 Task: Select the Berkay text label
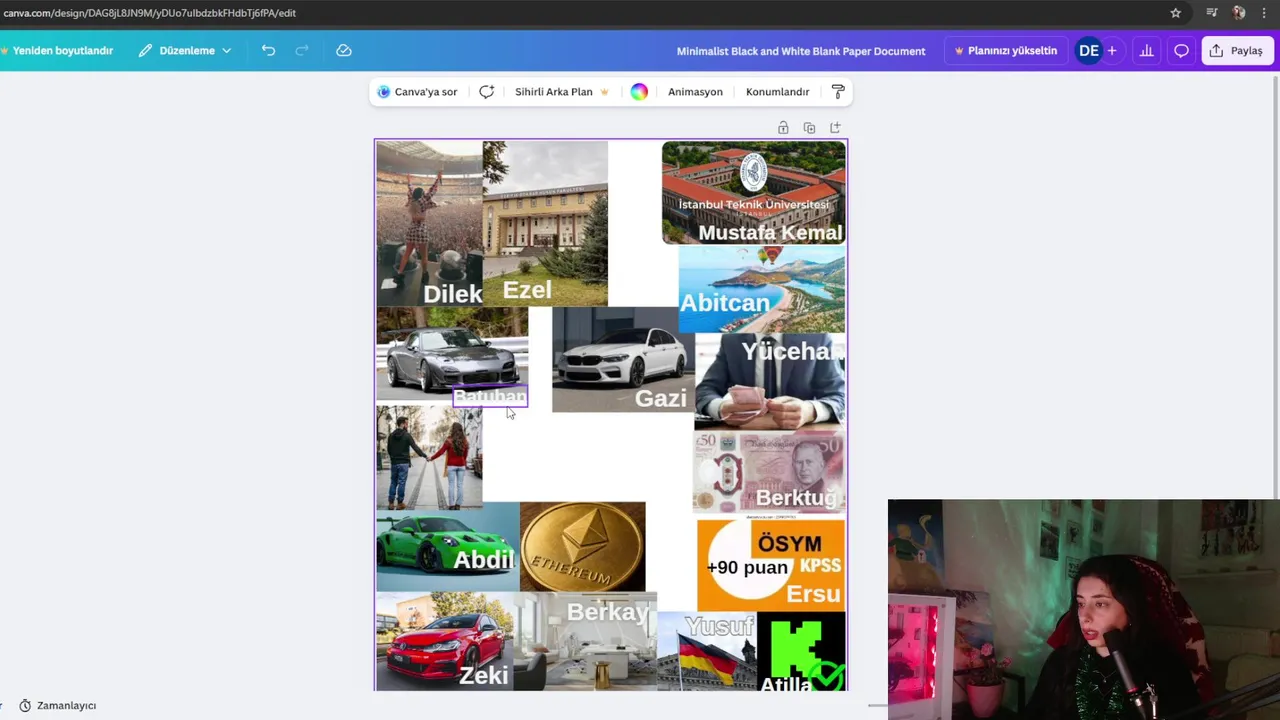(x=608, y=612)
